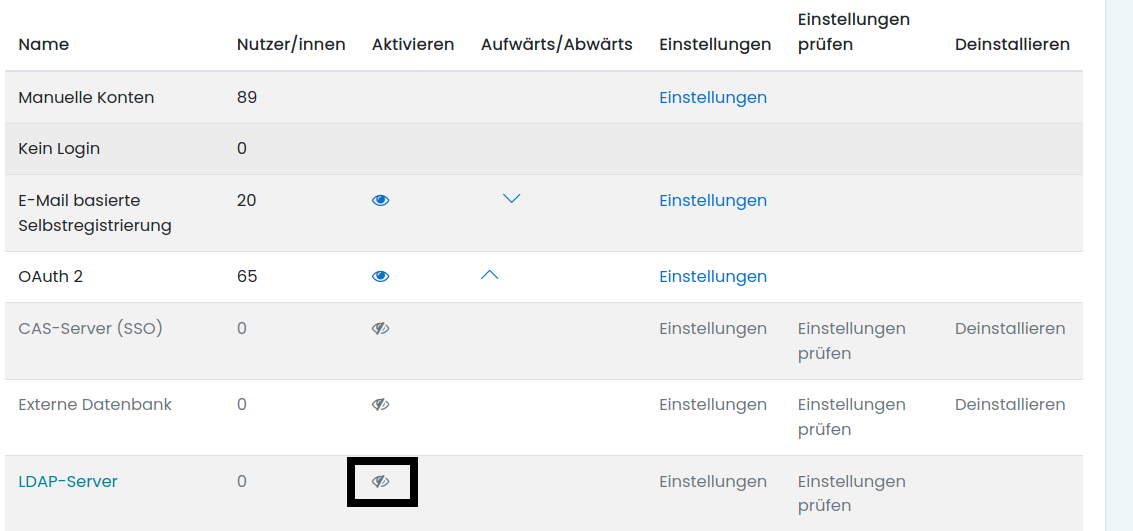Move OAuth 2 up with arrow

489,275
